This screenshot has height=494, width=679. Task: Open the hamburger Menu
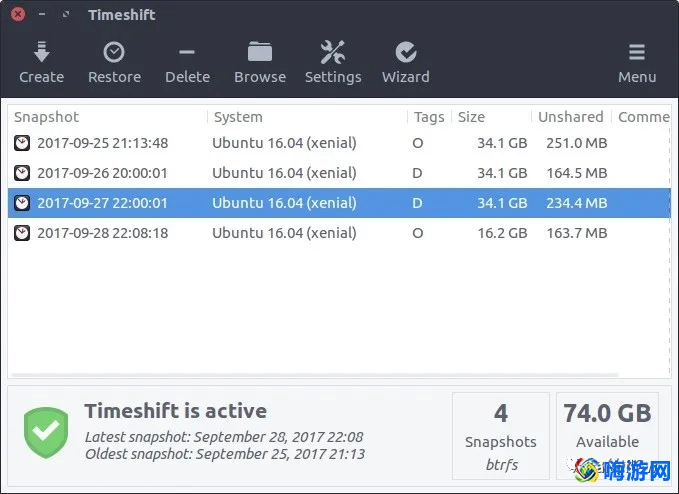637,62
